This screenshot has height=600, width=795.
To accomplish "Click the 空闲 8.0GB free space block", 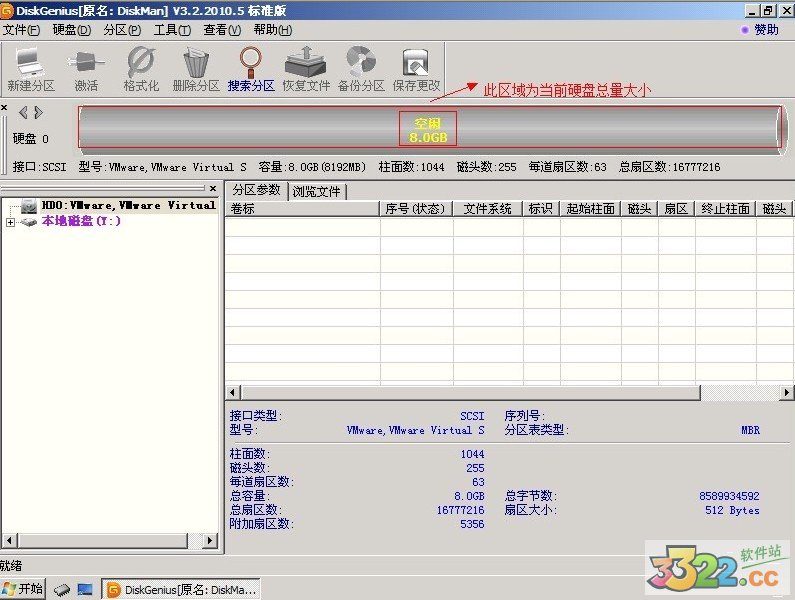I will coord(428,129).
